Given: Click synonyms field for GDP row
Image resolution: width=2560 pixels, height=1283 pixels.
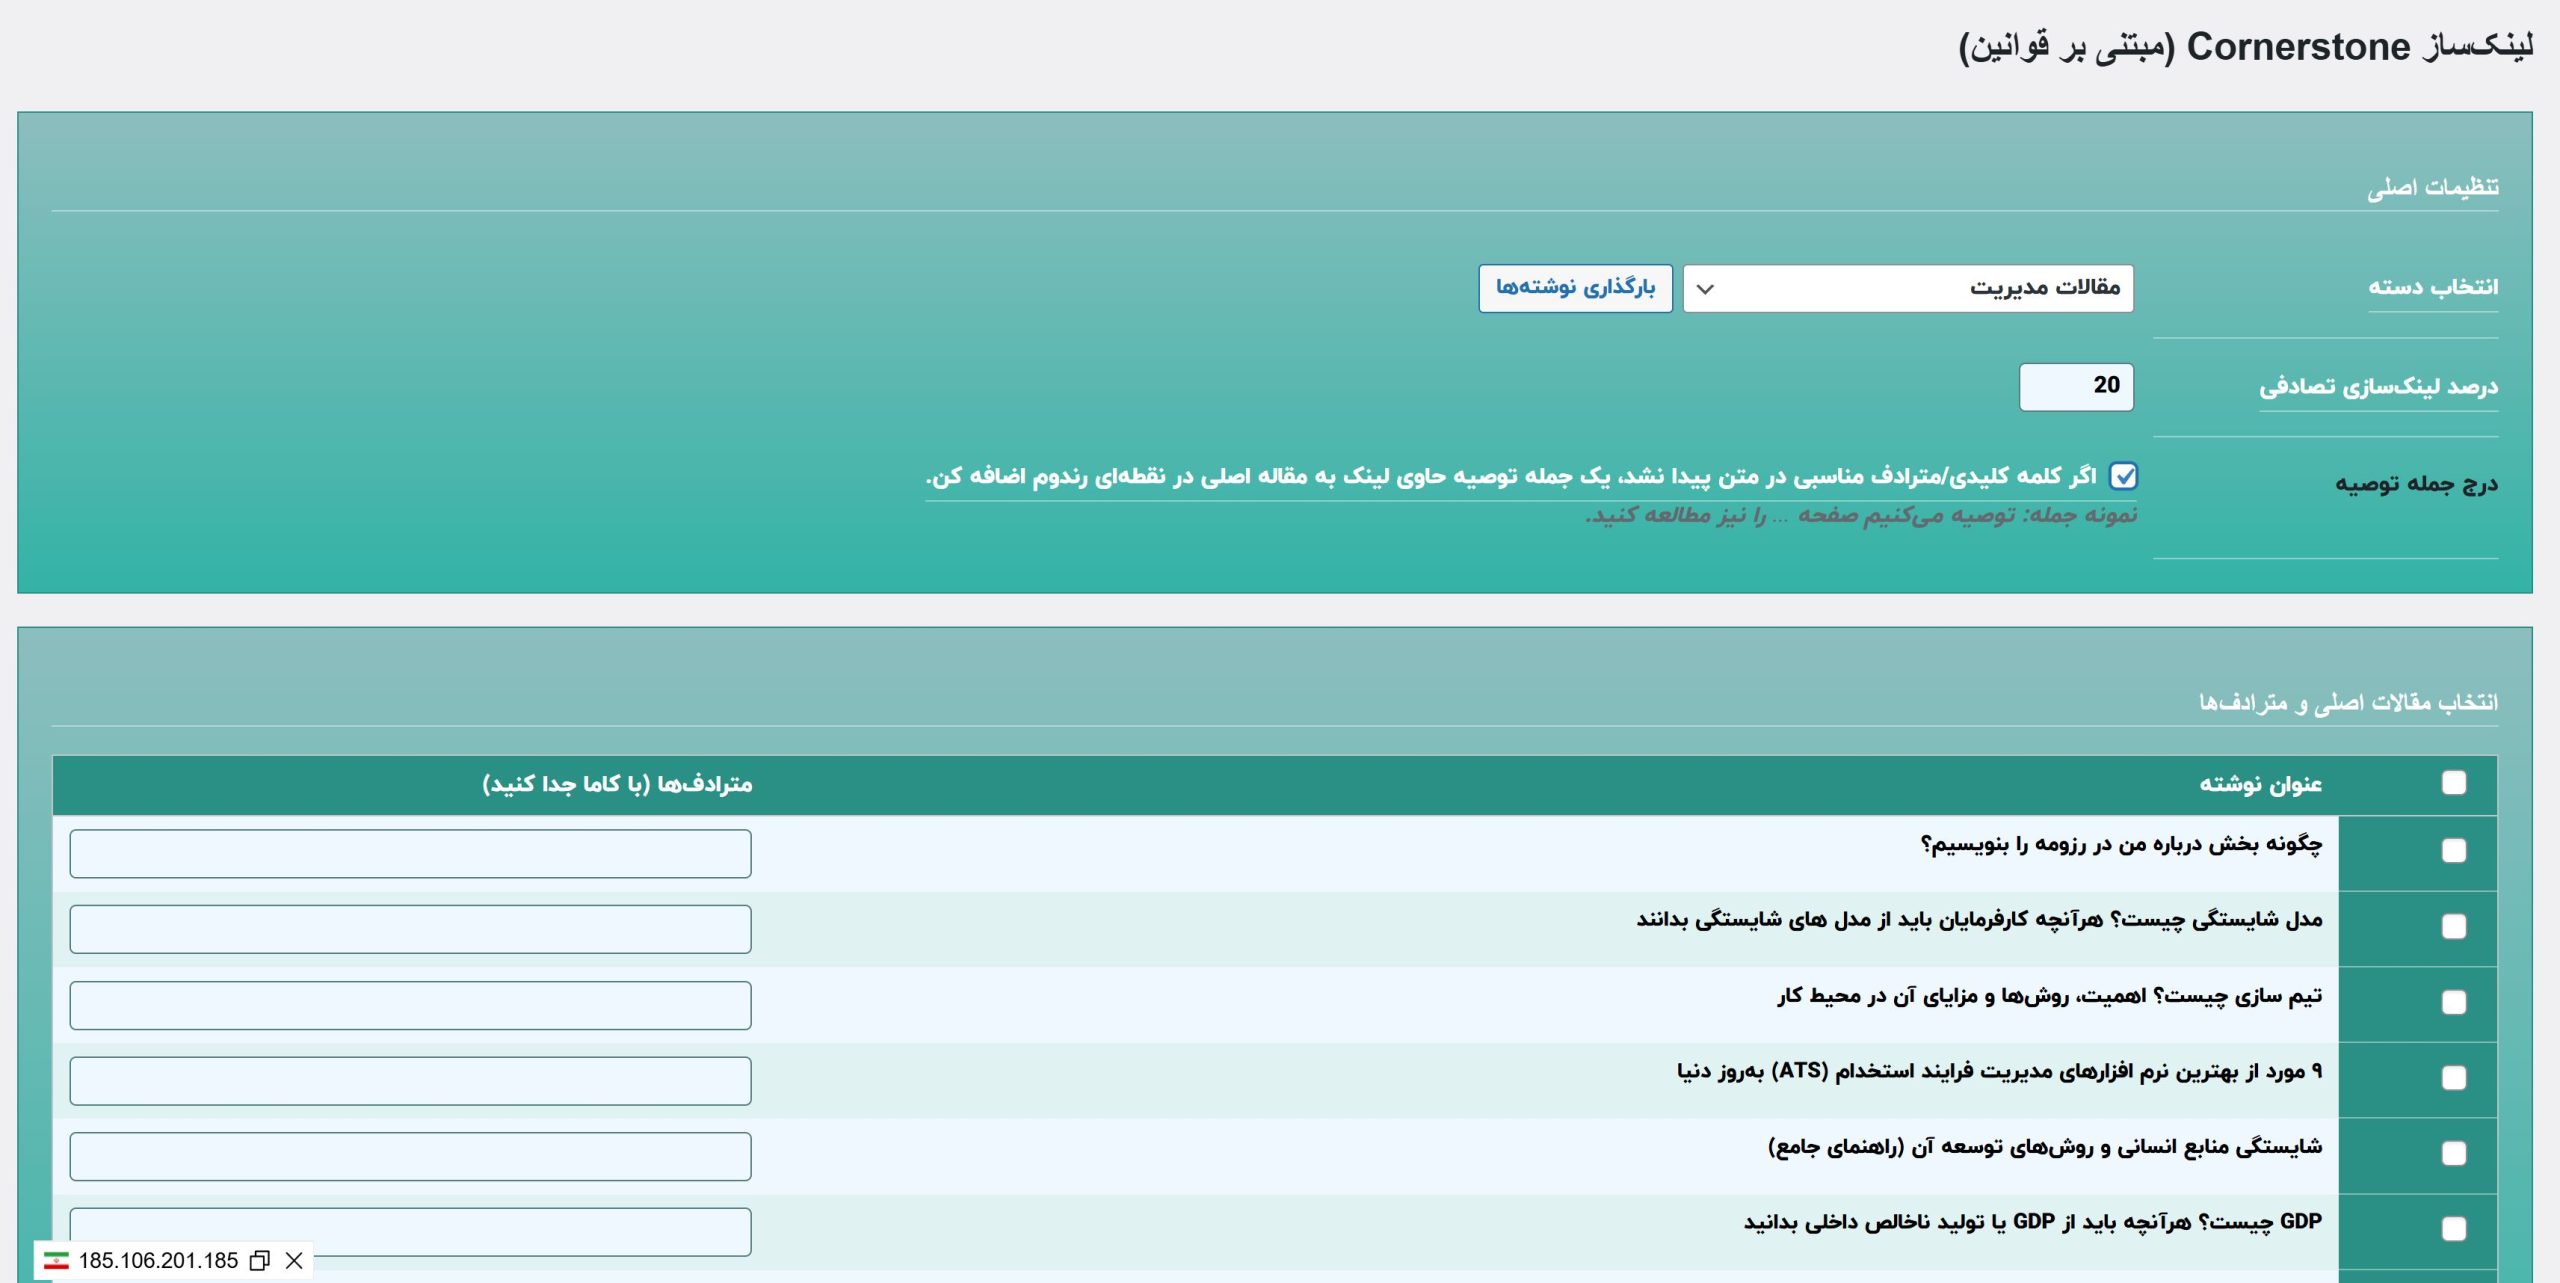Looking at the screenshot, I should (410, 1232).
